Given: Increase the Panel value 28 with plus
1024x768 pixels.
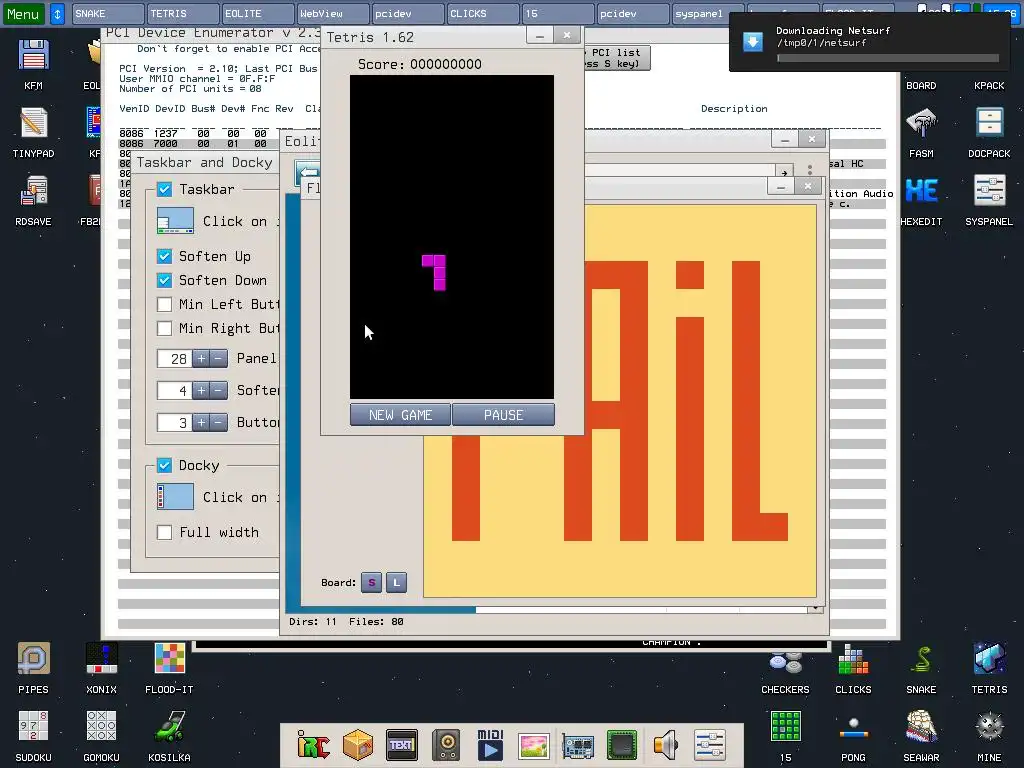Looking at the screenshot, I should tap(201, 359).
